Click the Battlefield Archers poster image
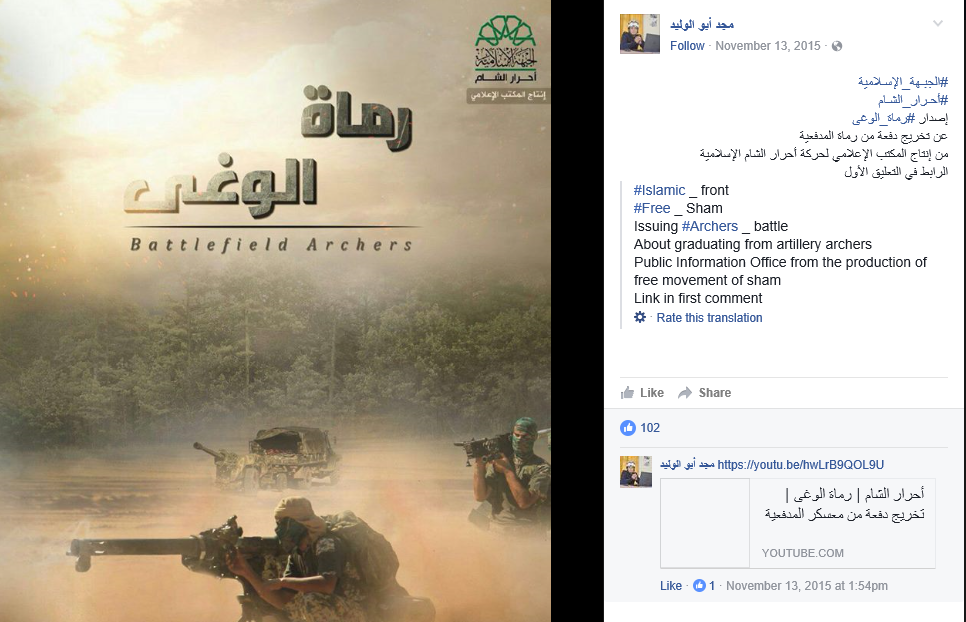The height and width of the screenshot is (622, 966). [275, 311]
